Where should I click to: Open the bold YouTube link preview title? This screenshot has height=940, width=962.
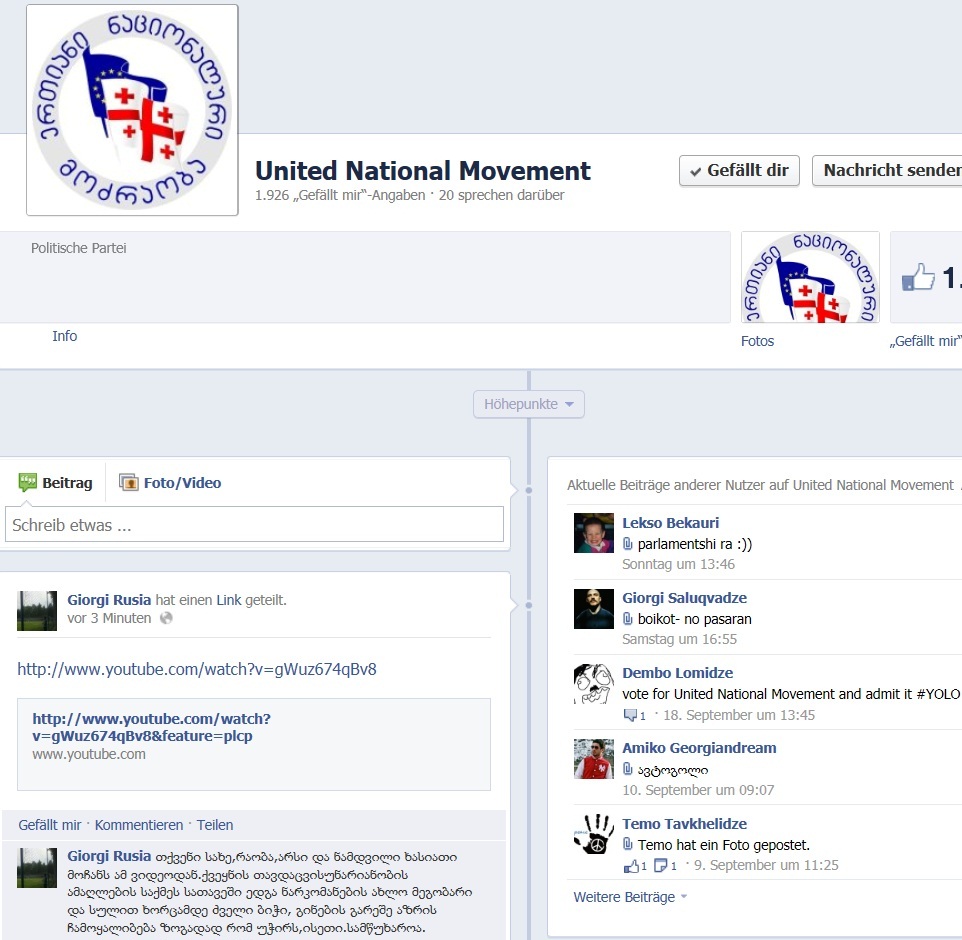(x=152, y=727)
